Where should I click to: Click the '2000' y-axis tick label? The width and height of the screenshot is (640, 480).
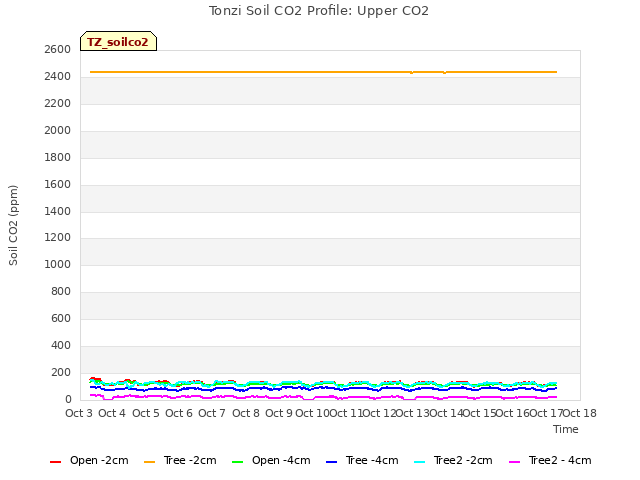click(58, 131)
